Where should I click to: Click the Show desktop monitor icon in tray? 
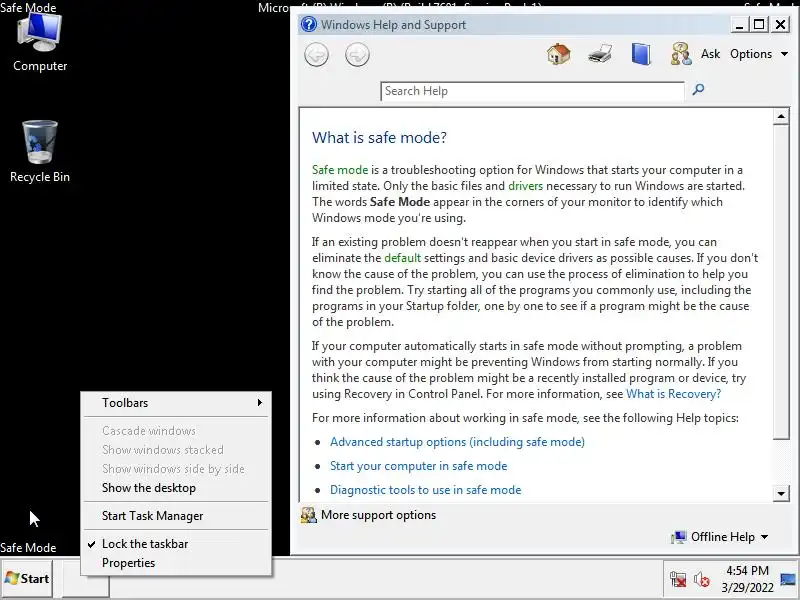tap(788, 579)
